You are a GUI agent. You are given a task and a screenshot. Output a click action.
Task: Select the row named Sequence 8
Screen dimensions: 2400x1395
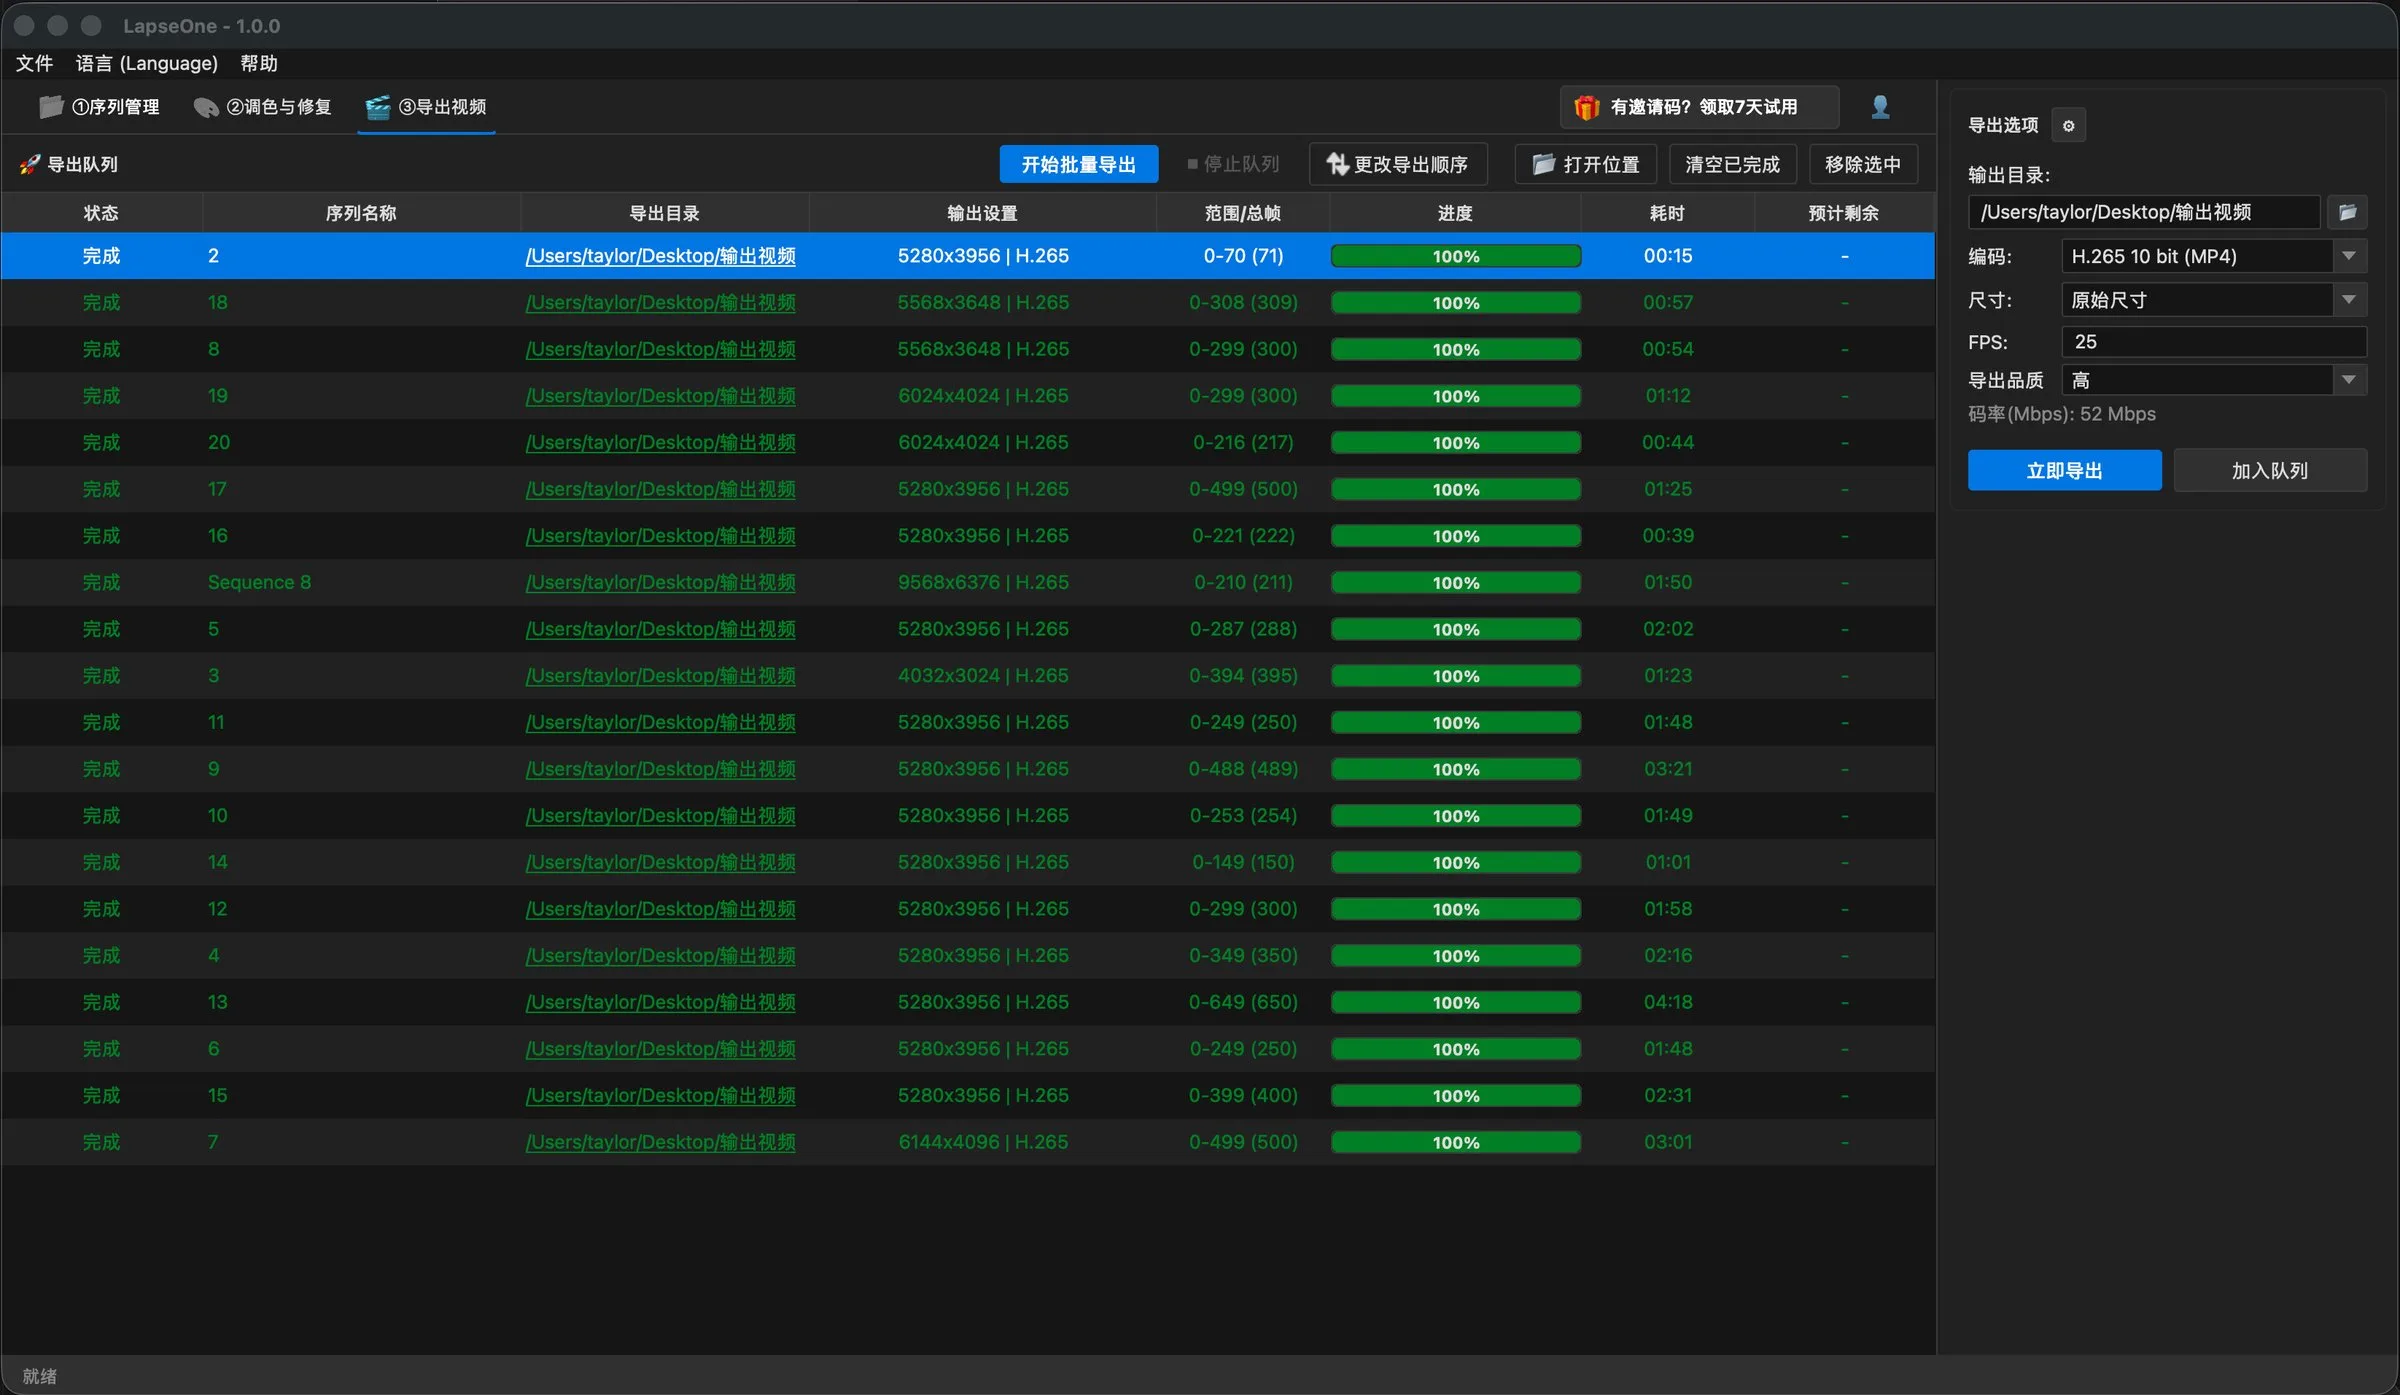(x=967, y=582)
